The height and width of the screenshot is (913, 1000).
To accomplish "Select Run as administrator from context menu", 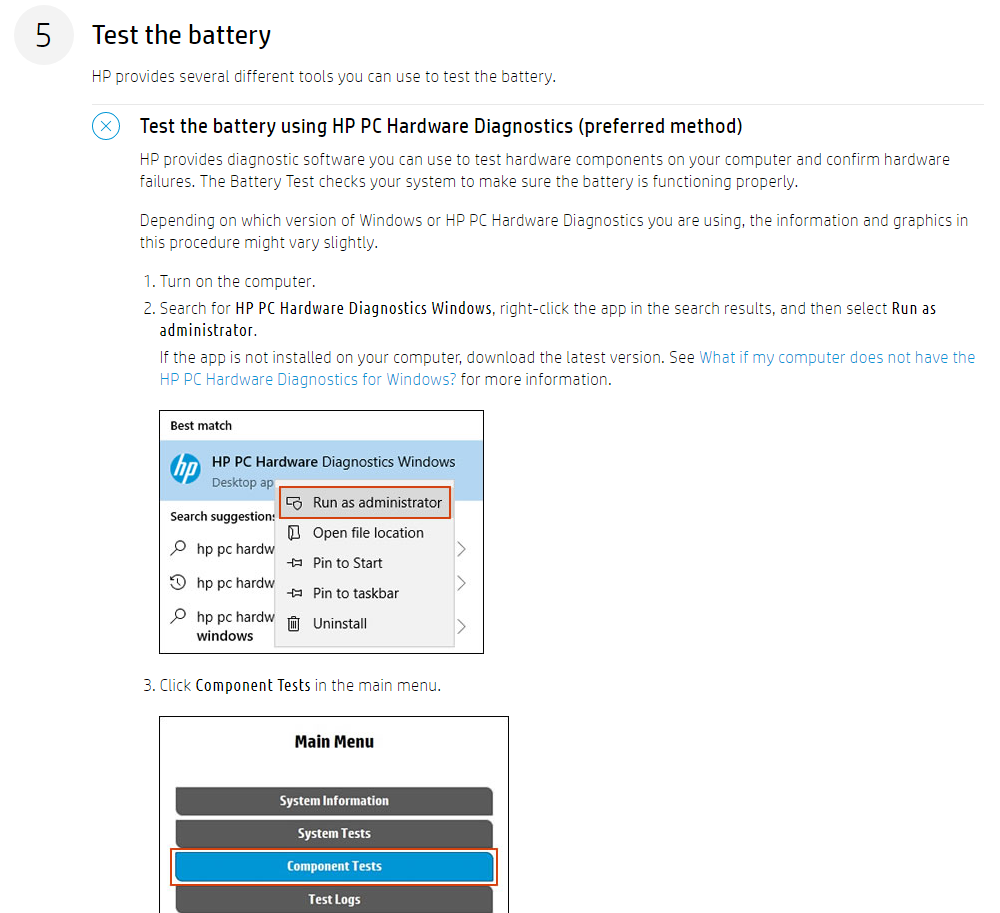I will point(378,503).
